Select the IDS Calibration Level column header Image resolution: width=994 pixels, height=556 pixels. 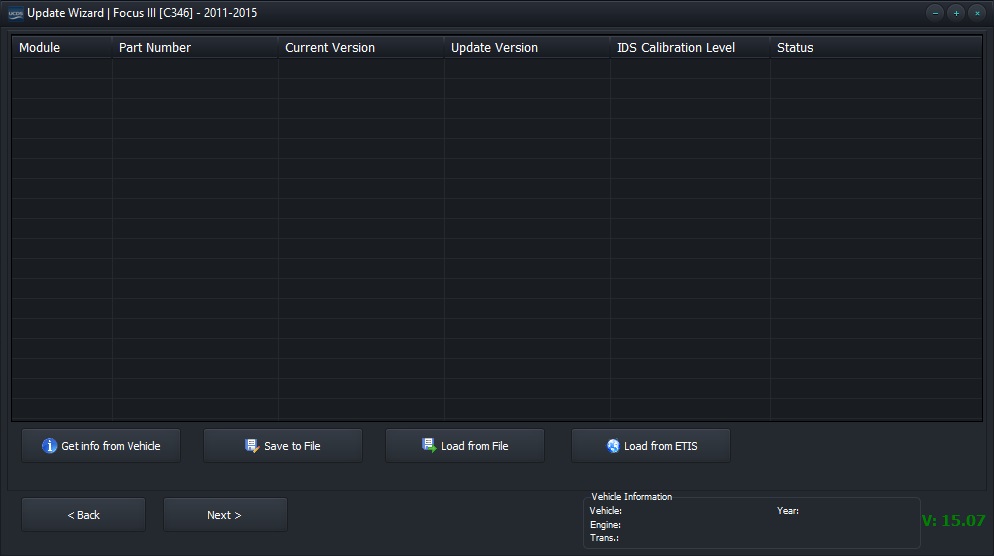pyautogui.click(x=690, y=48)
